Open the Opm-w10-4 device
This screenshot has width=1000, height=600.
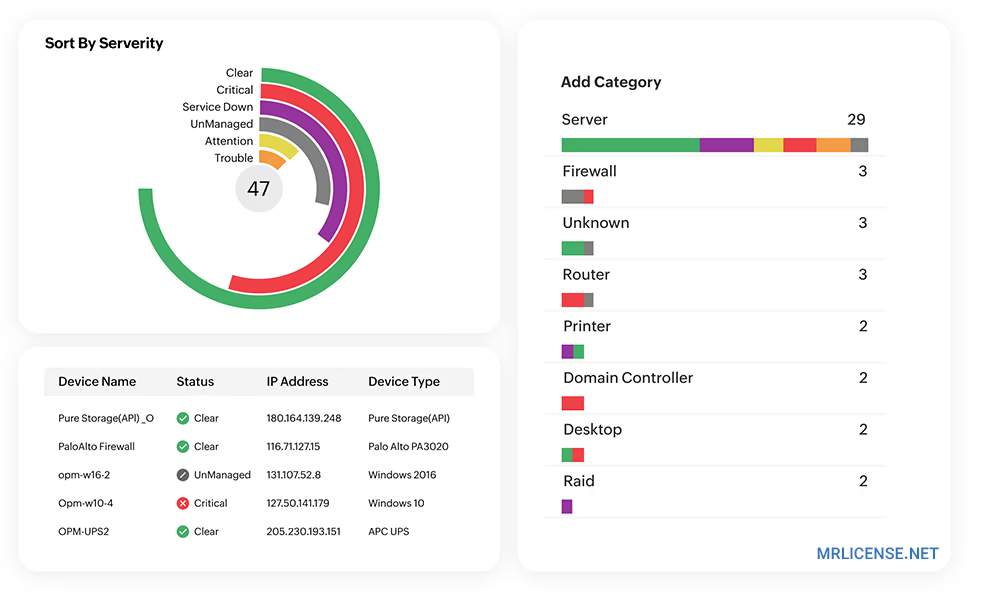tap(85, 503)
